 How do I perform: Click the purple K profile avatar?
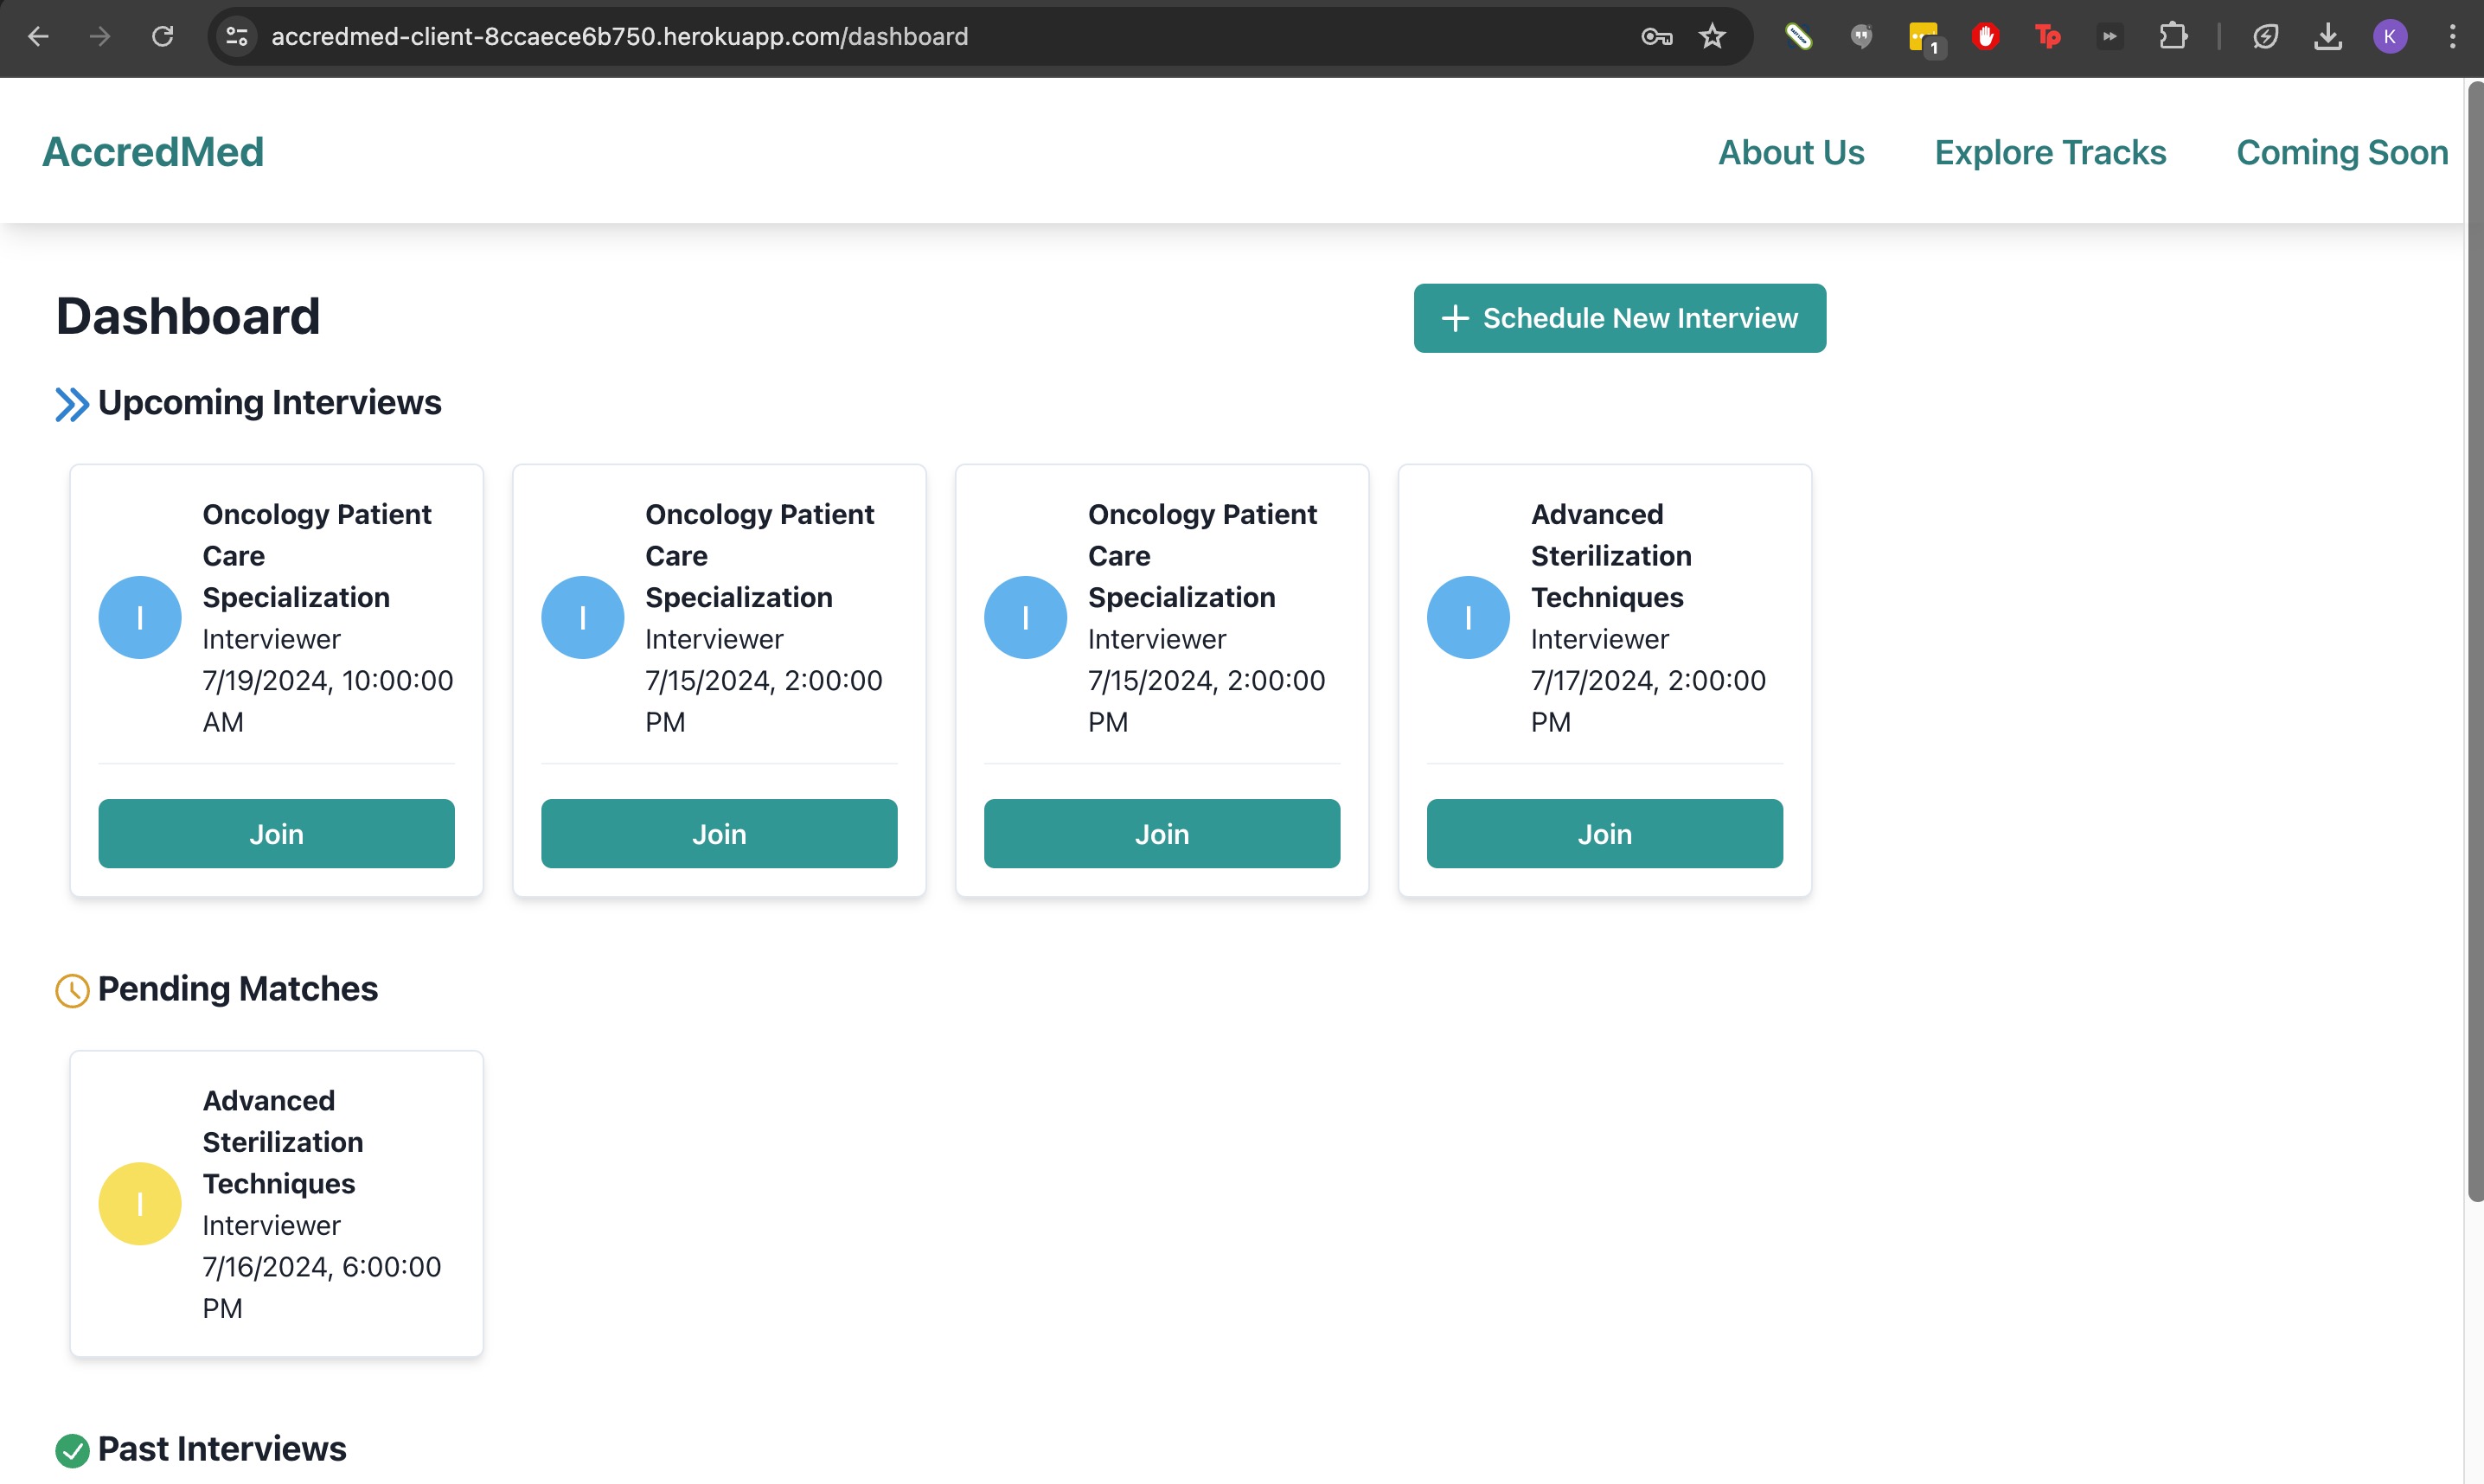pyautogui.click(x=2389, y=37)
